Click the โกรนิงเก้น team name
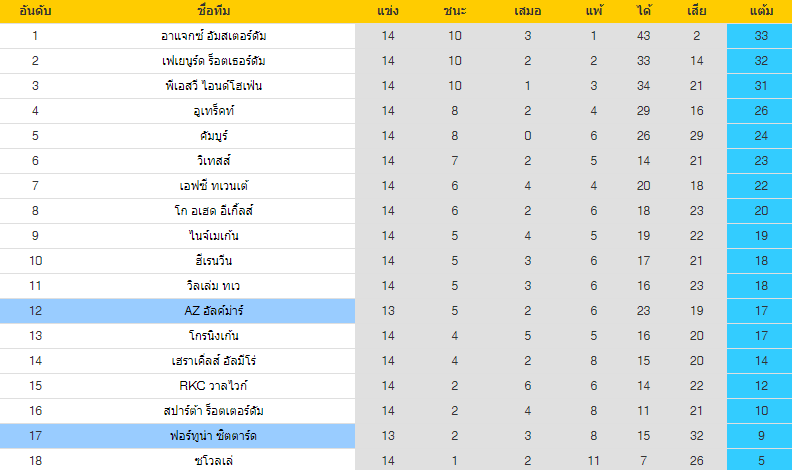 [x=213, y=336]
